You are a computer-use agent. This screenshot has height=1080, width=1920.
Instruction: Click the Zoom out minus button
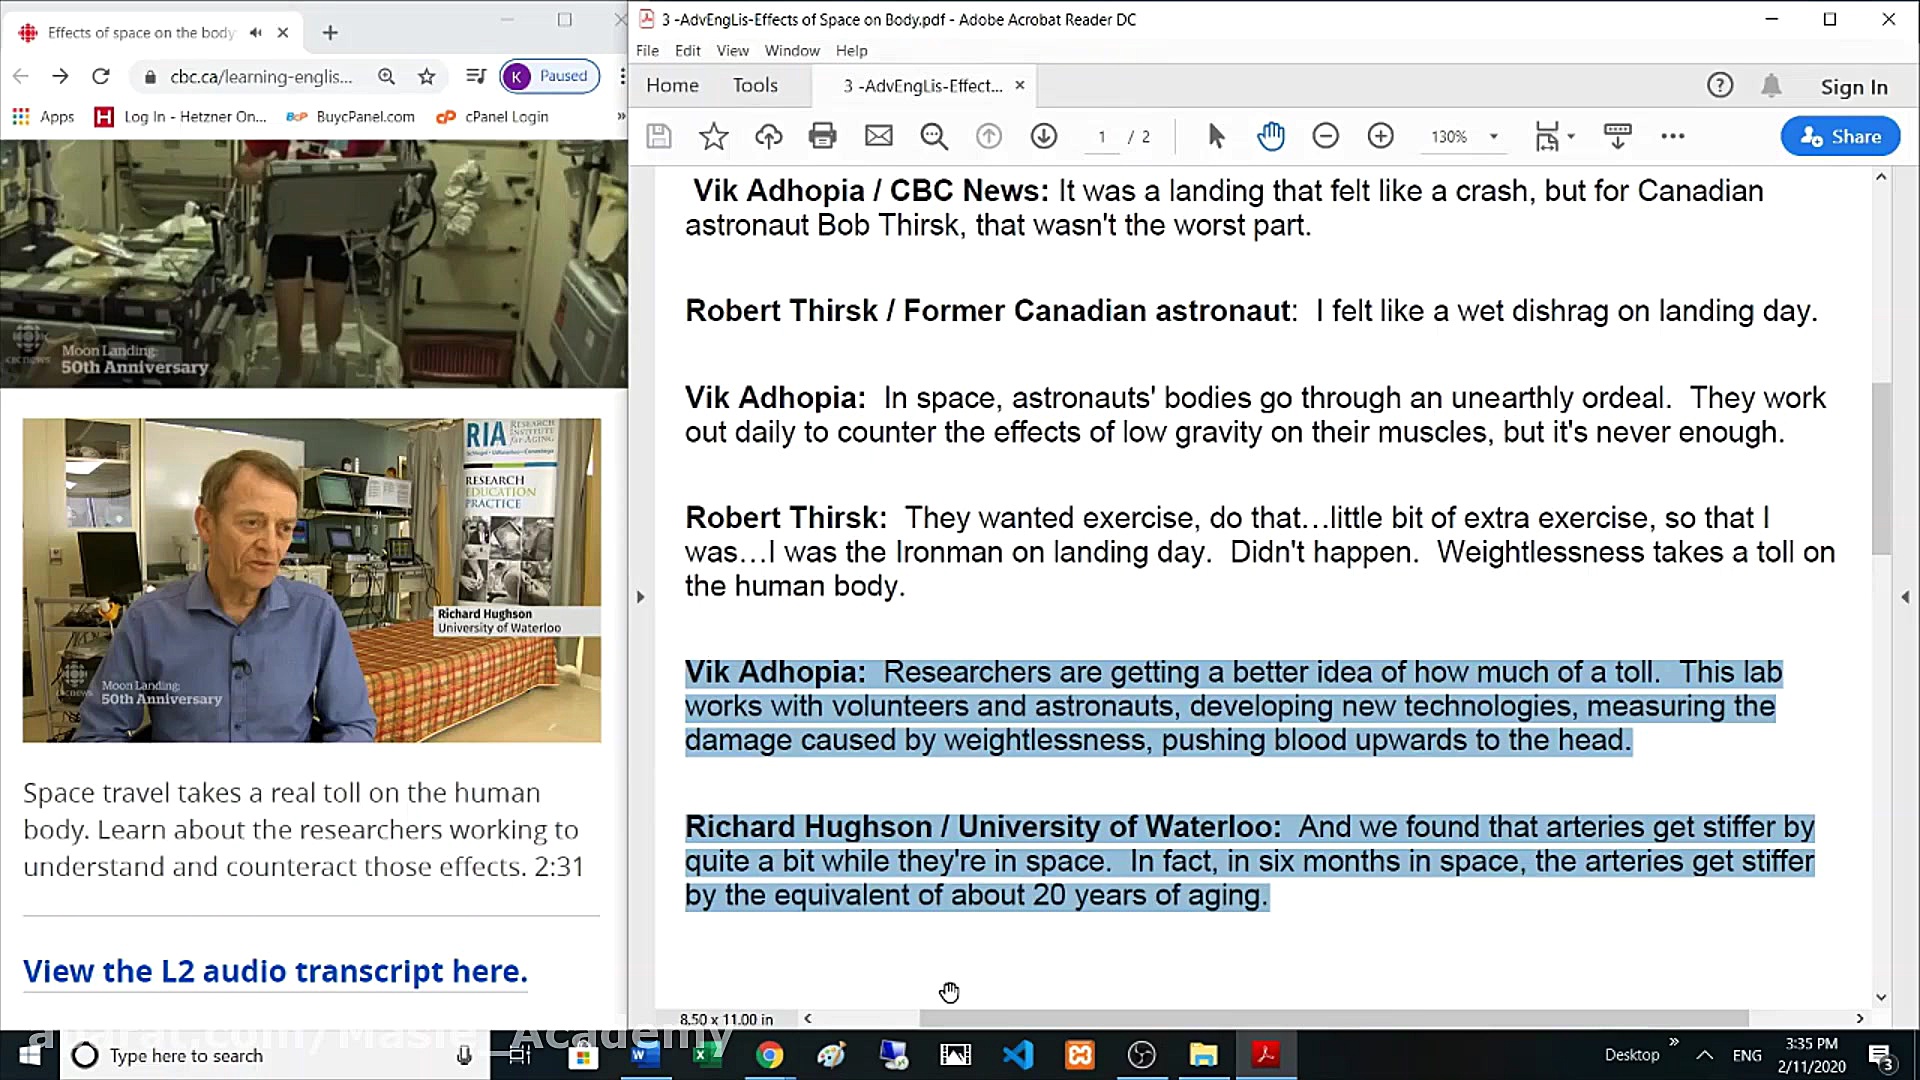1325,136
